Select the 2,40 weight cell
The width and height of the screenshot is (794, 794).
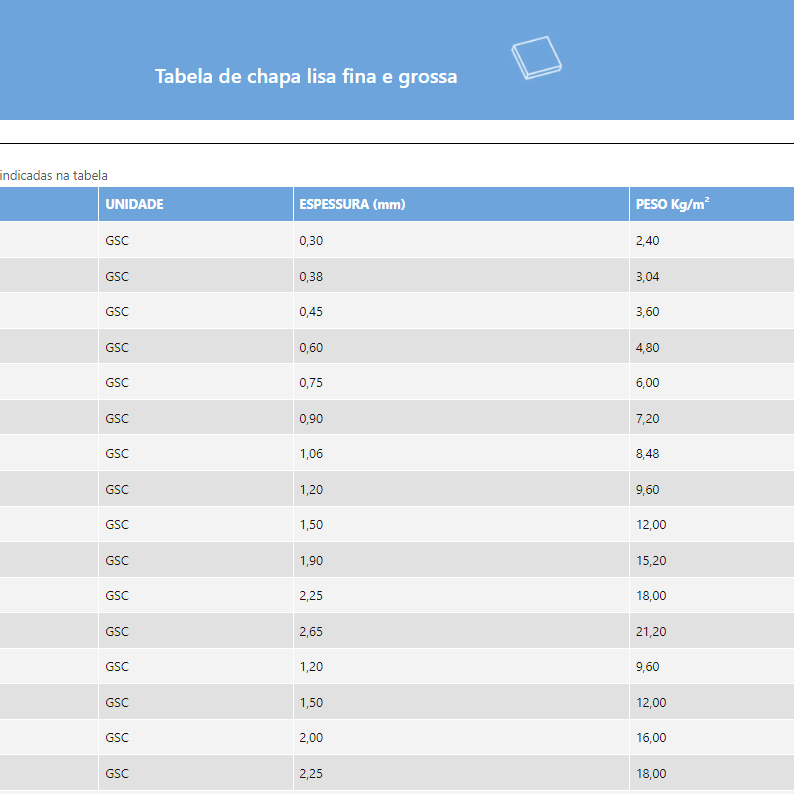click(648, 241)
